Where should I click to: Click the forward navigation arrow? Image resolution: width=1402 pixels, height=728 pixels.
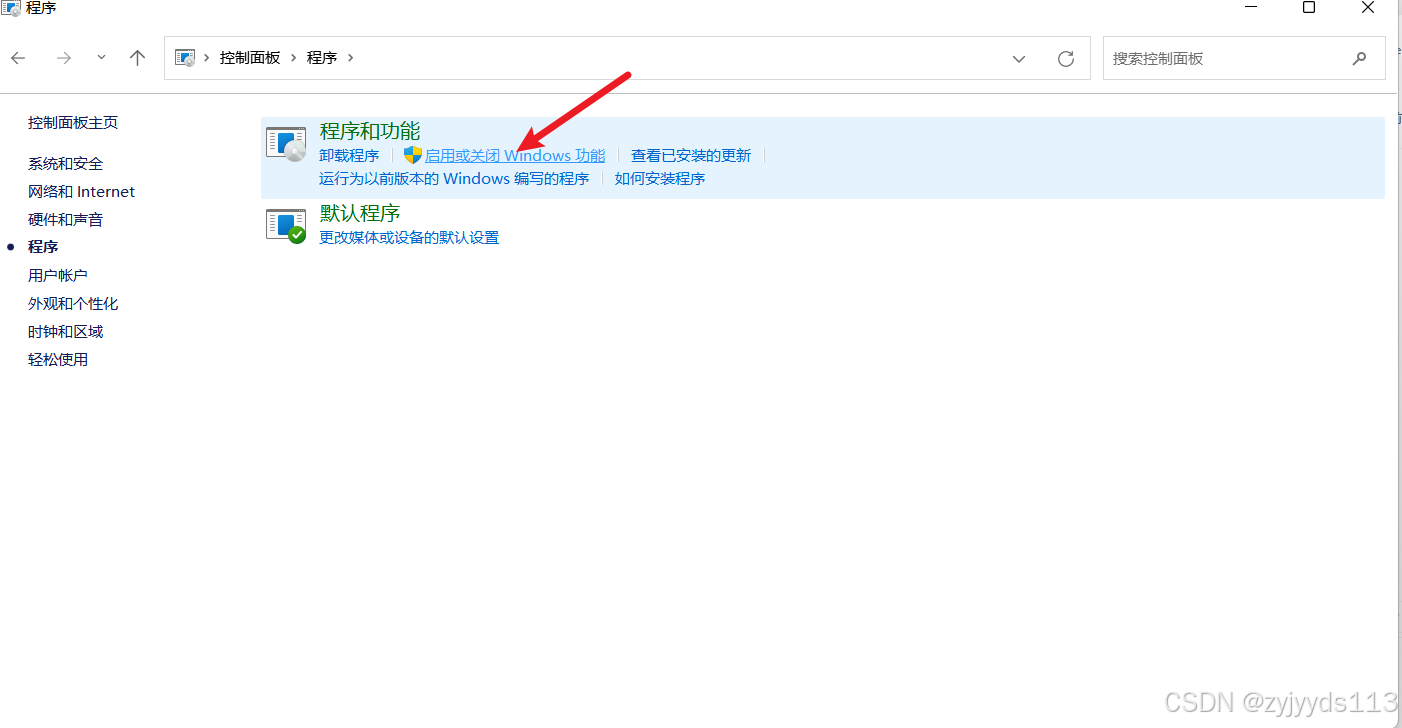[64, 58]
